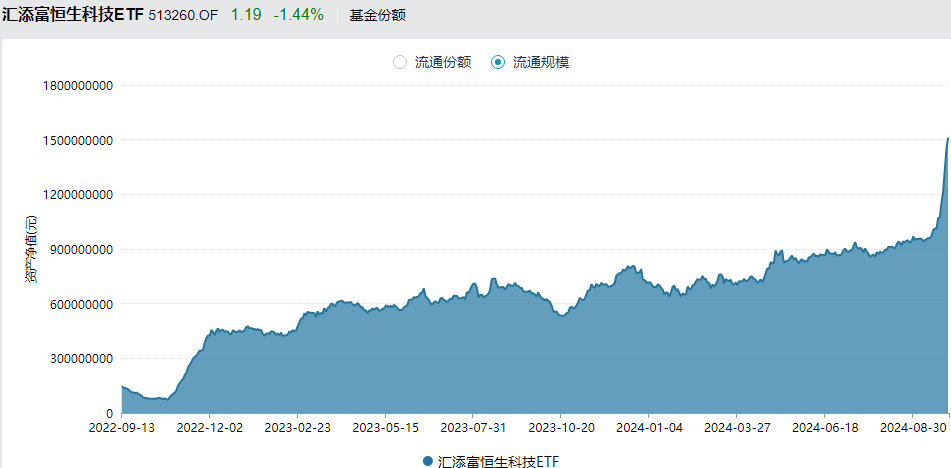Click the 资产净值(元) y-axis title
This screenshot has height=468, width=951.
[x=31, y=249]
